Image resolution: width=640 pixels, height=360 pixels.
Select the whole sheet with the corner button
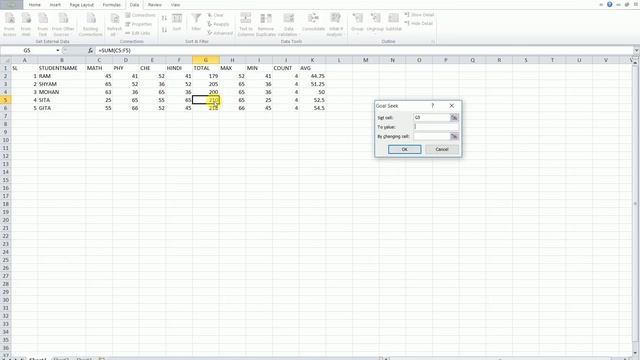pyautogui.click(x=6, y=60)
